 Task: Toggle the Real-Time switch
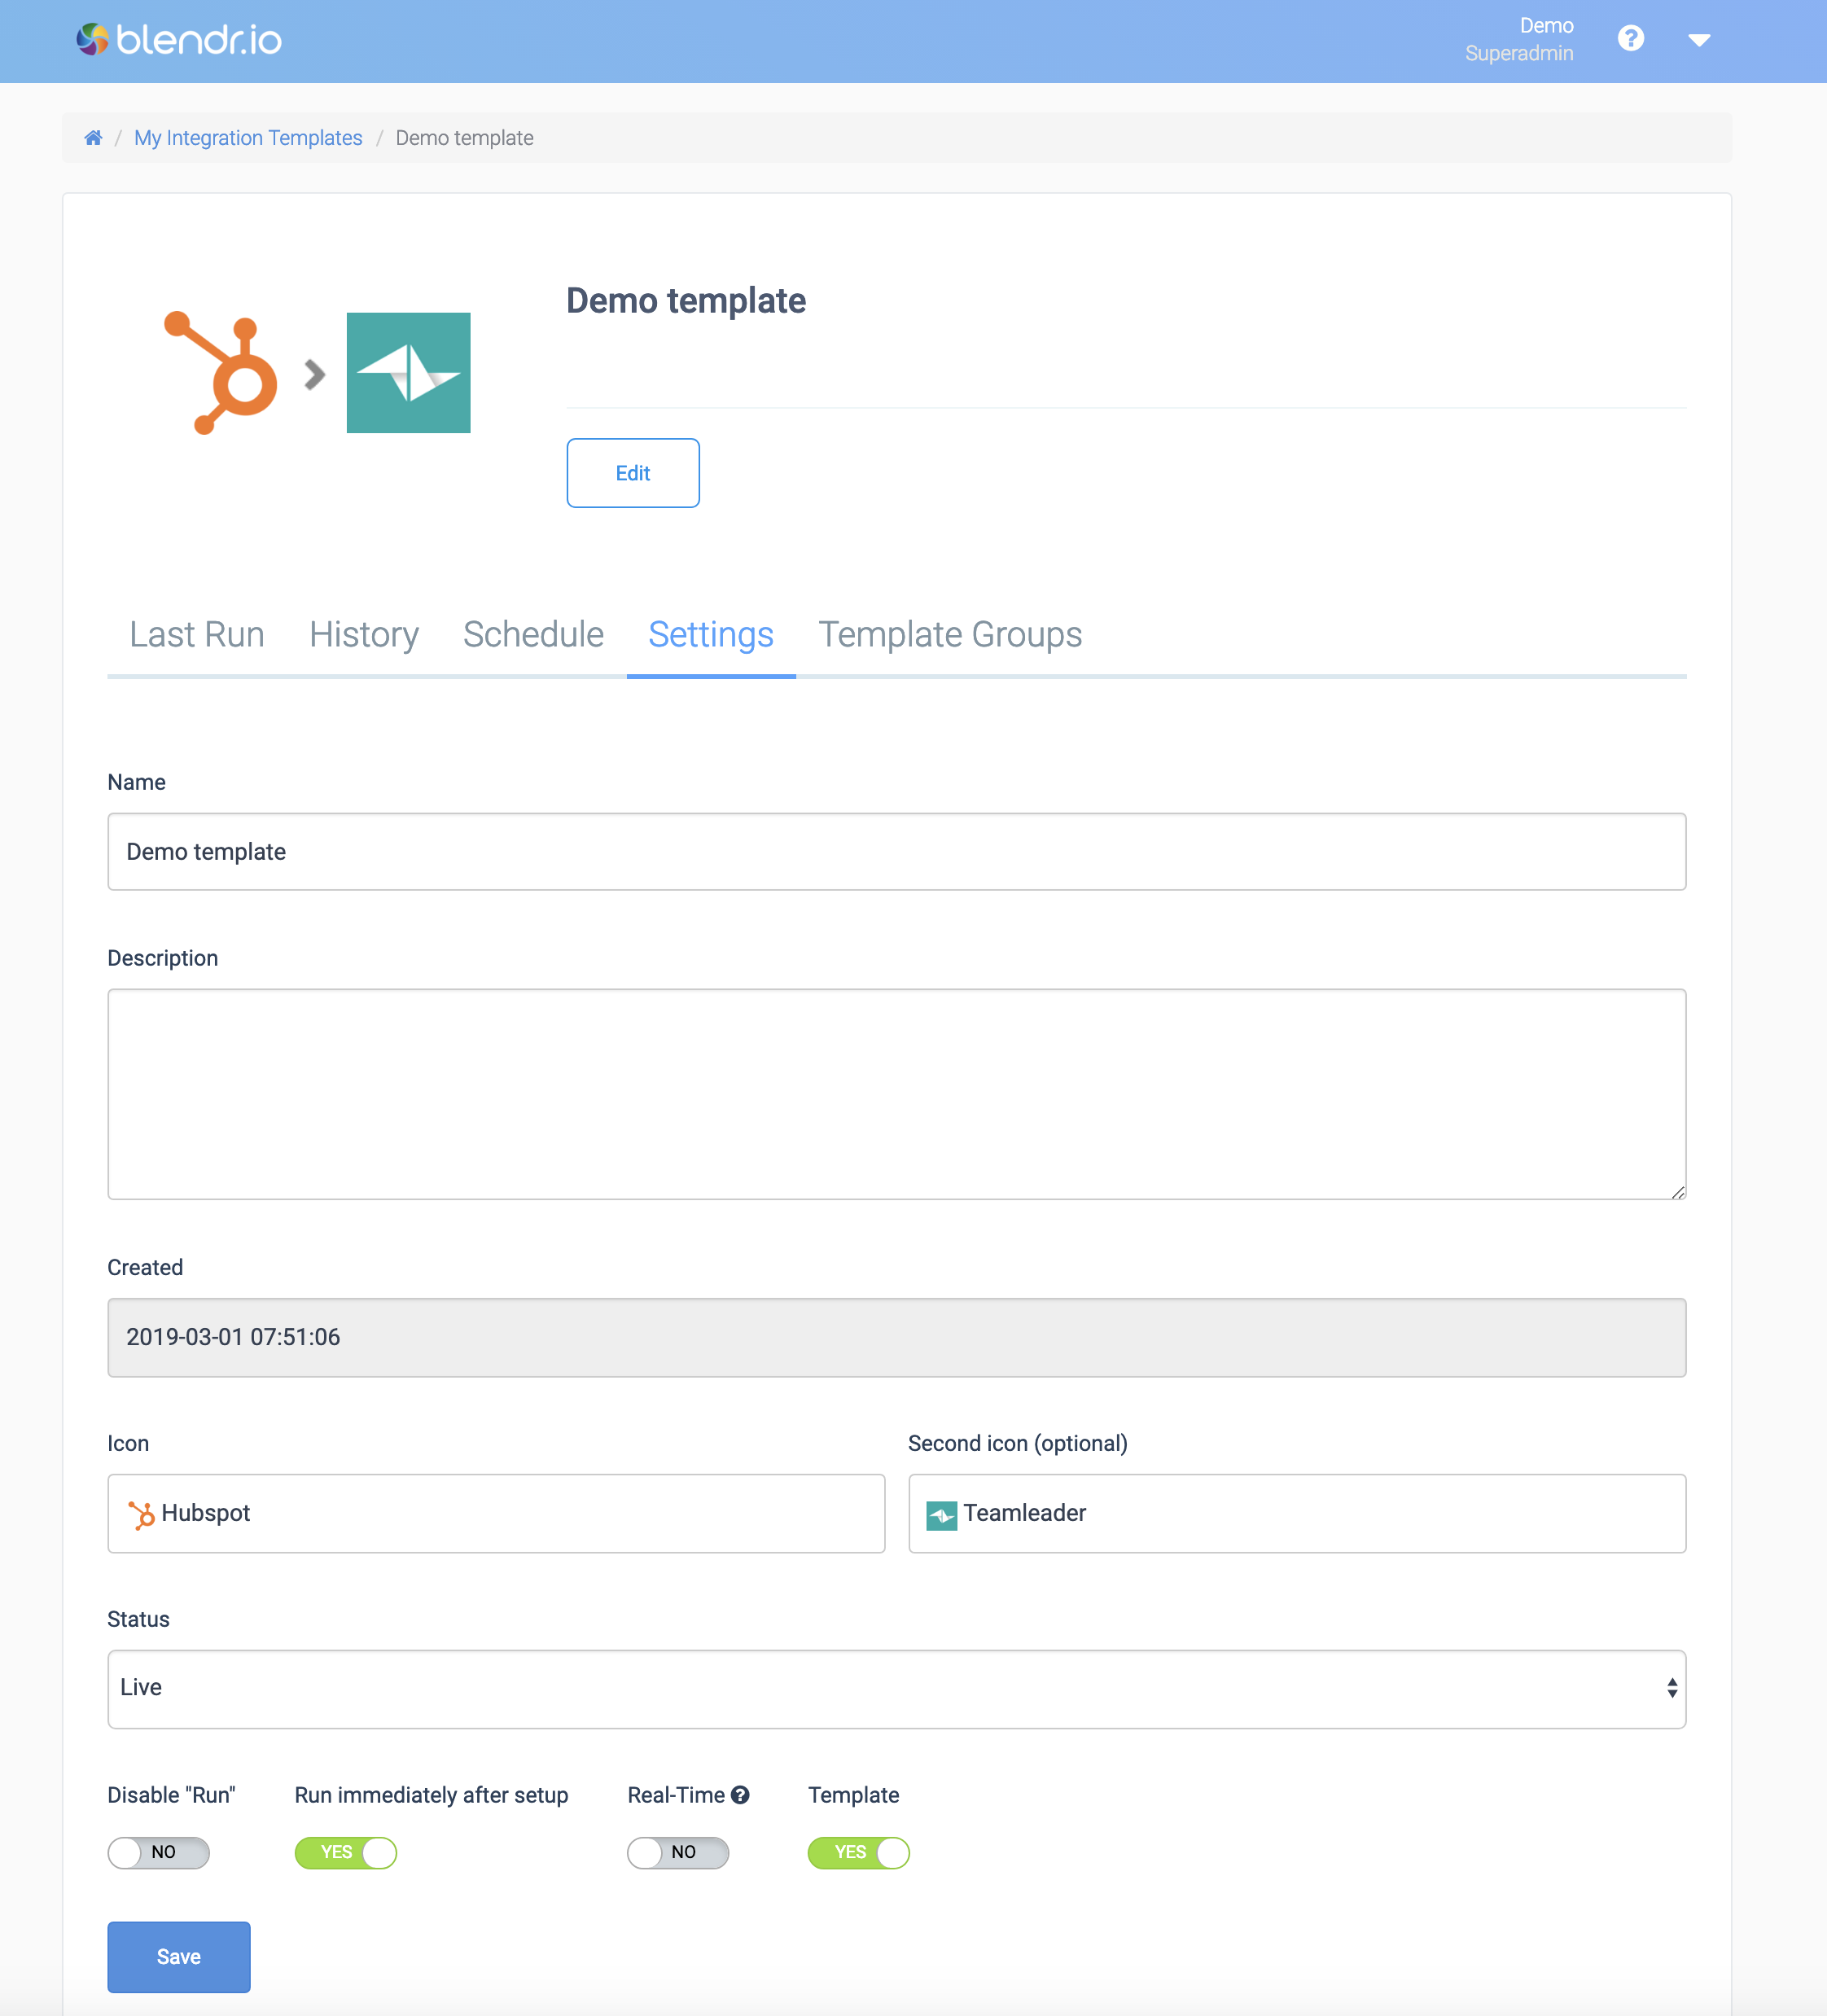(678, 1853)
